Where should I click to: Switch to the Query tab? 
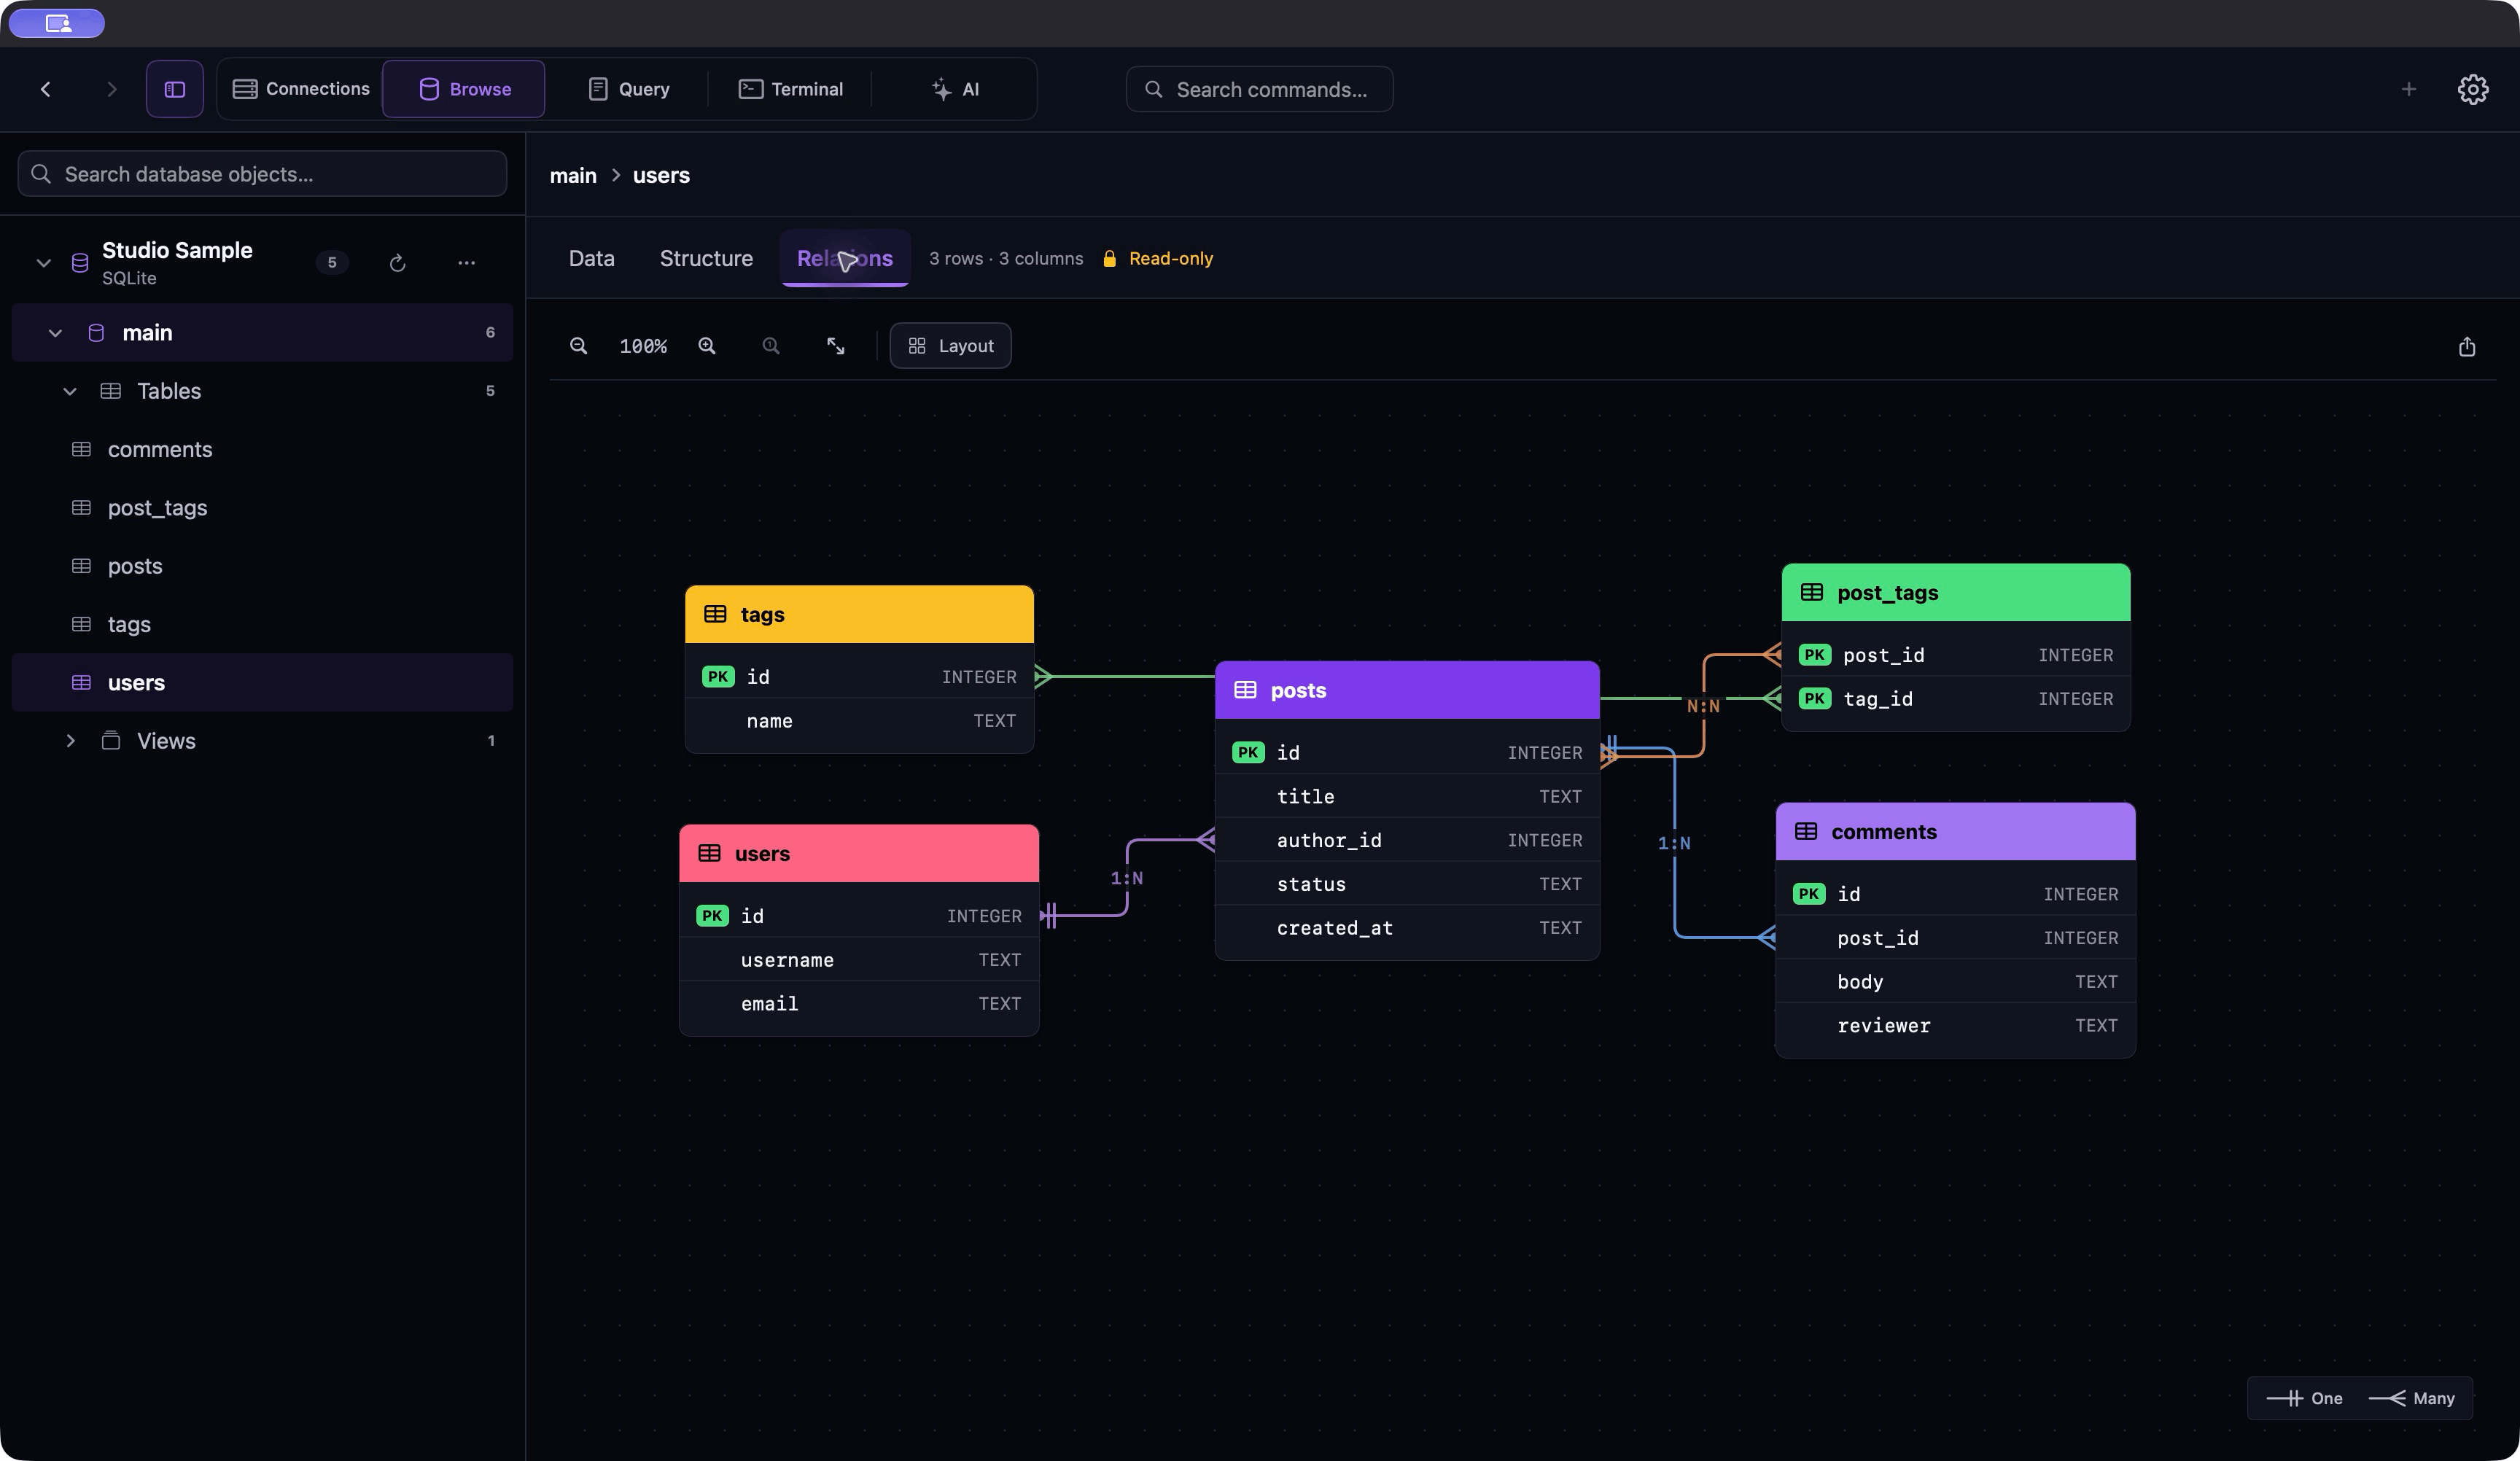click(x=629, y=89)
